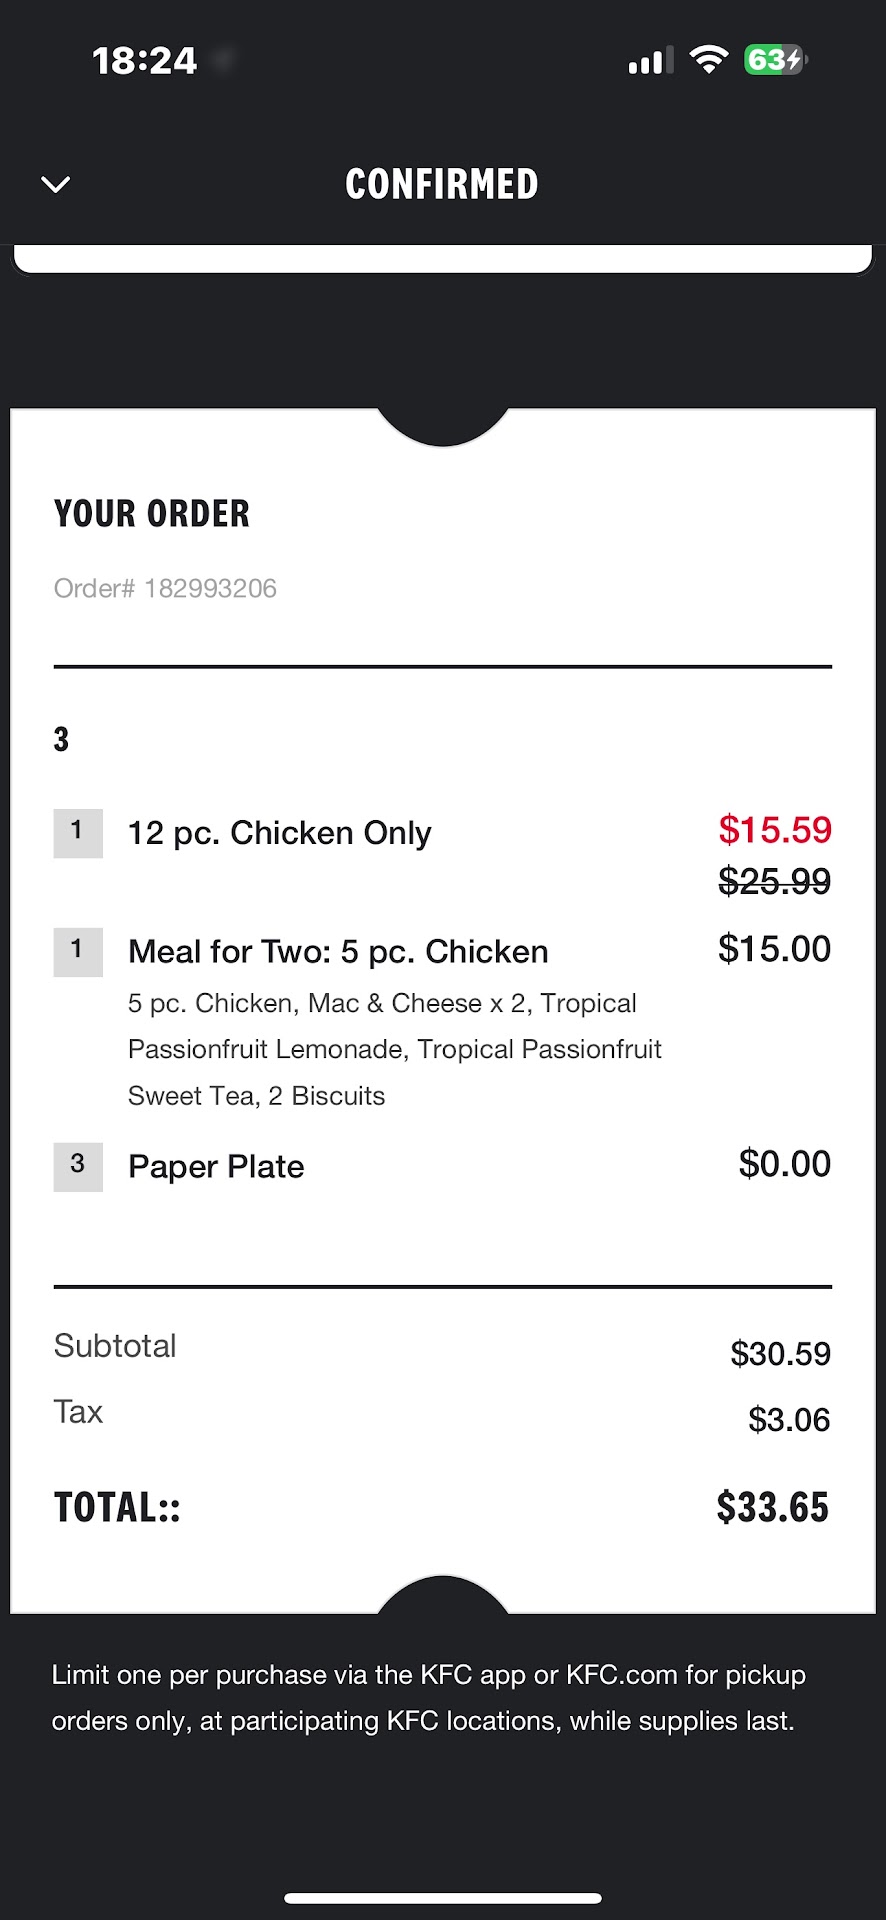The width and height of the screenshot is (886, 1920).
Task: Tap the discounted $15.59 price
Action: (774, 830)
